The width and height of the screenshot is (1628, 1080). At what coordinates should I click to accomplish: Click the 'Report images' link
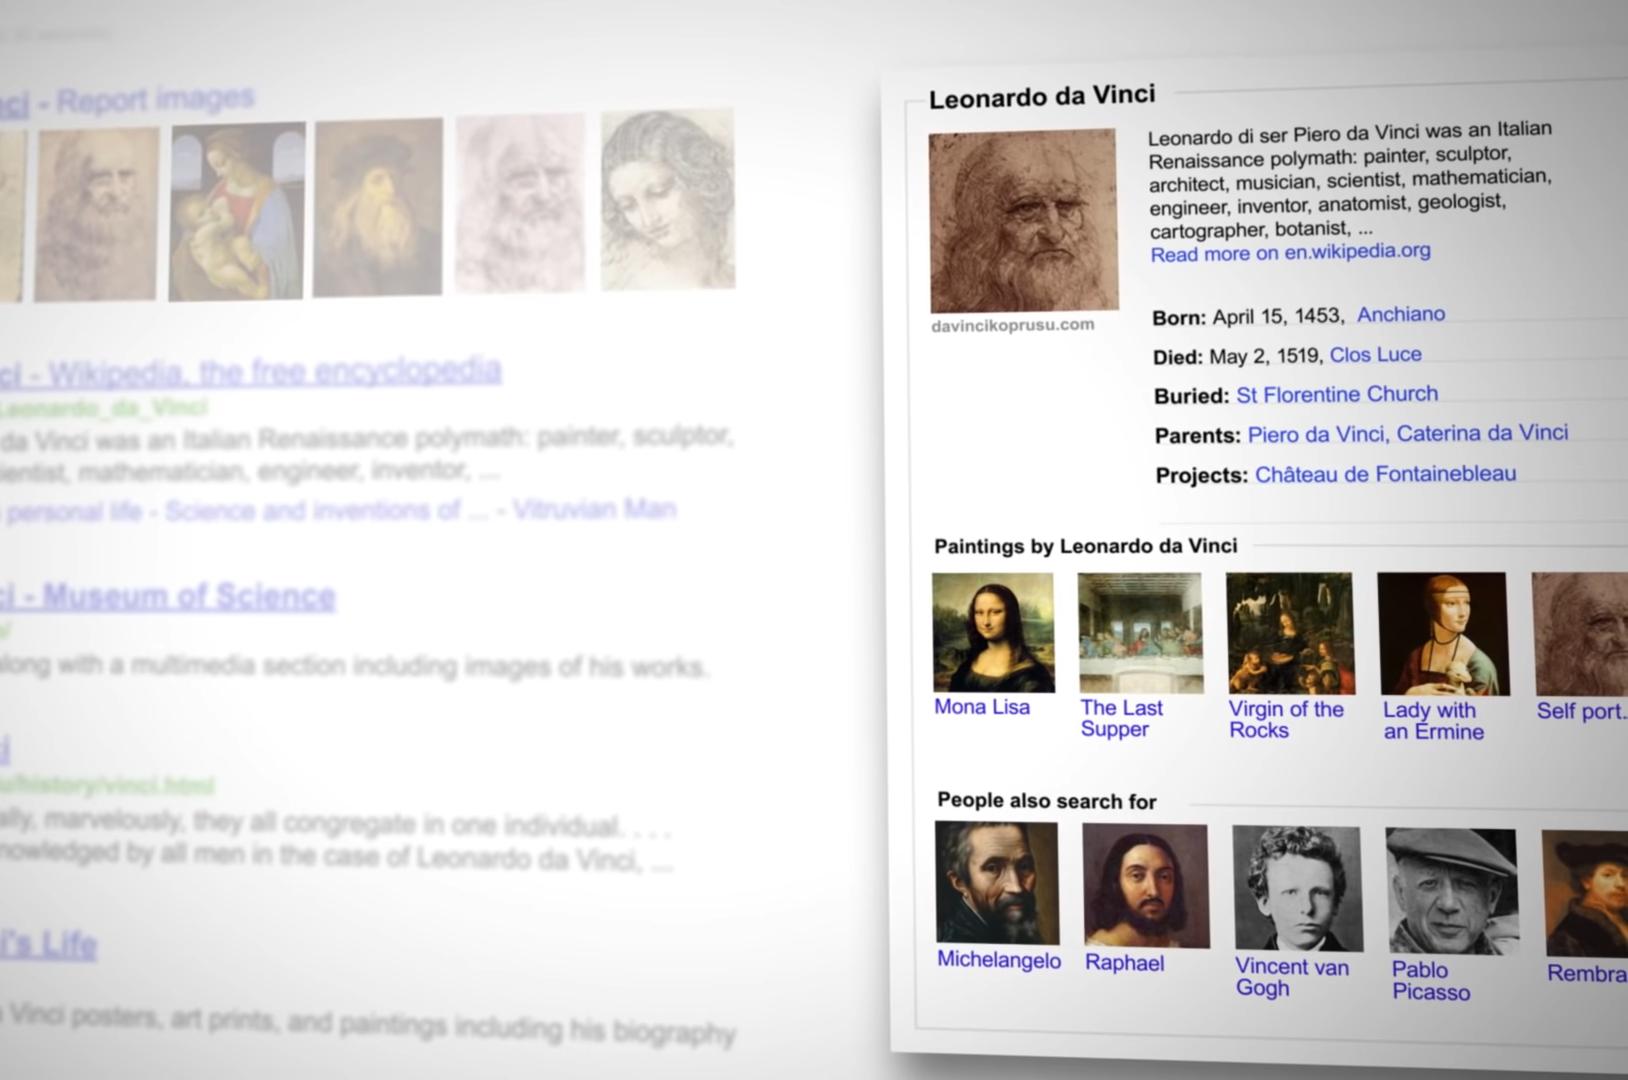(x=154, y=100)
